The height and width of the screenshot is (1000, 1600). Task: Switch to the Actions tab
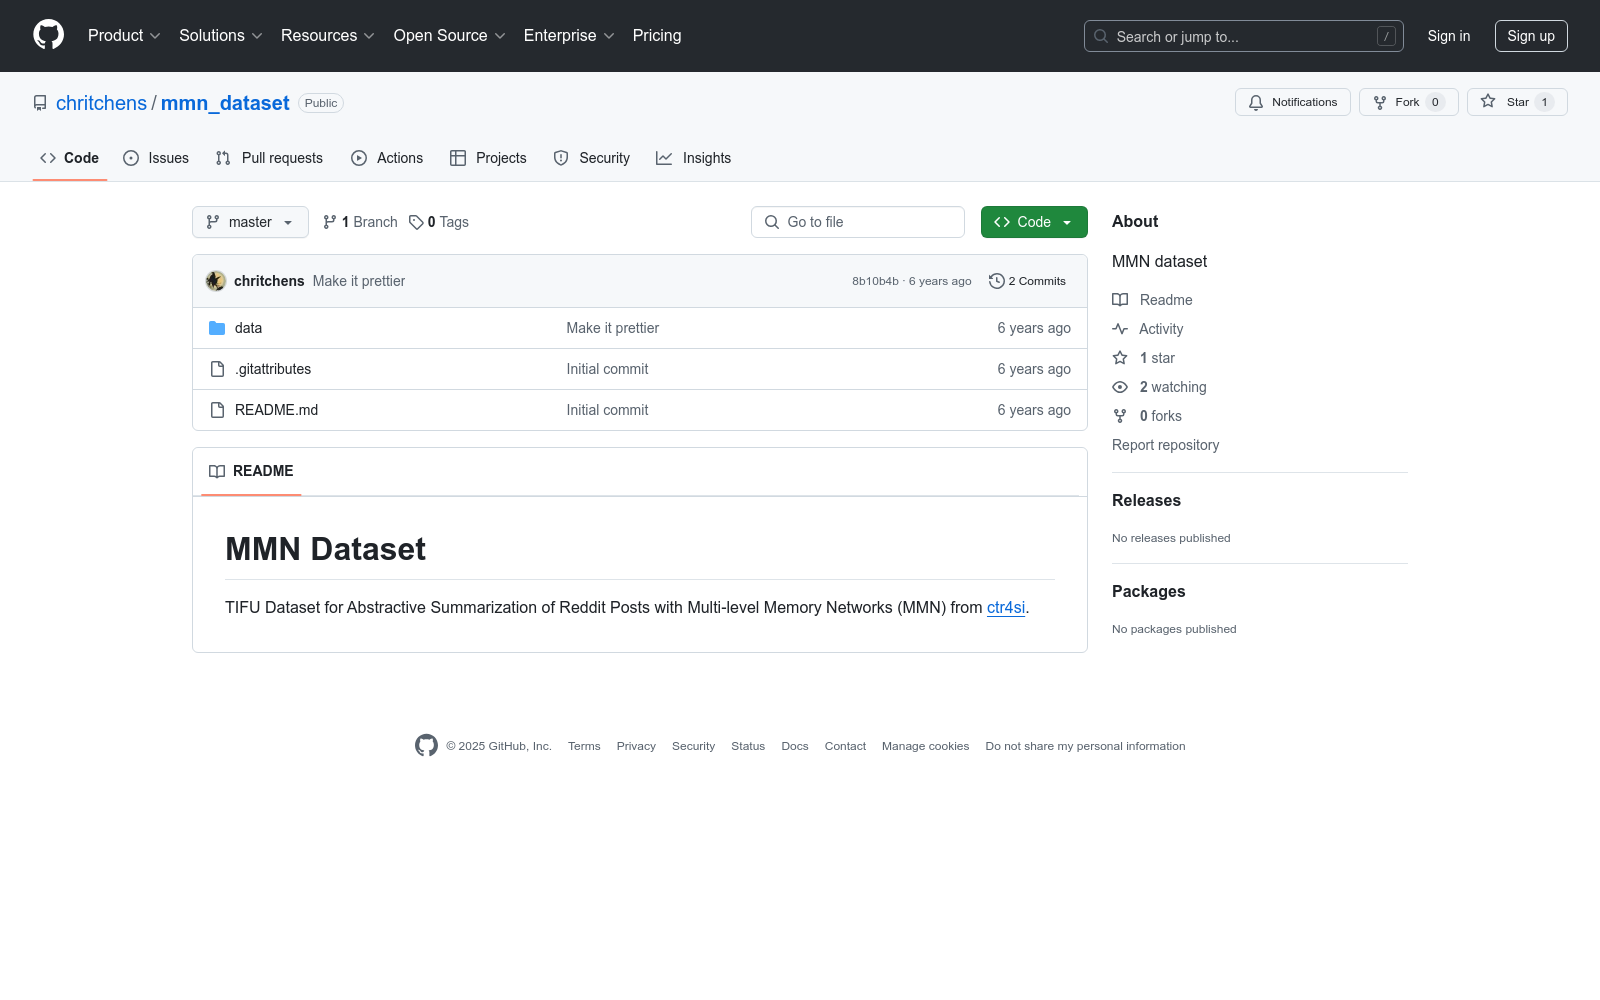tap(387, 158)
